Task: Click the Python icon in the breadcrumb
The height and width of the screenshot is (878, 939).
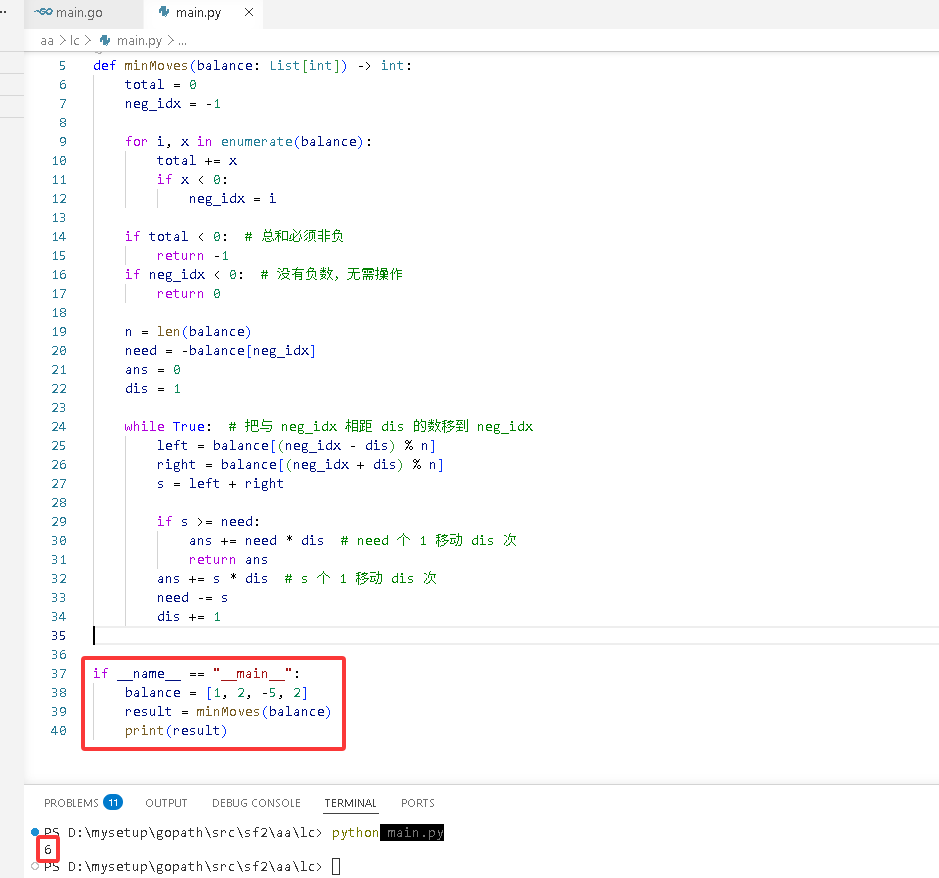Action: 105,41
